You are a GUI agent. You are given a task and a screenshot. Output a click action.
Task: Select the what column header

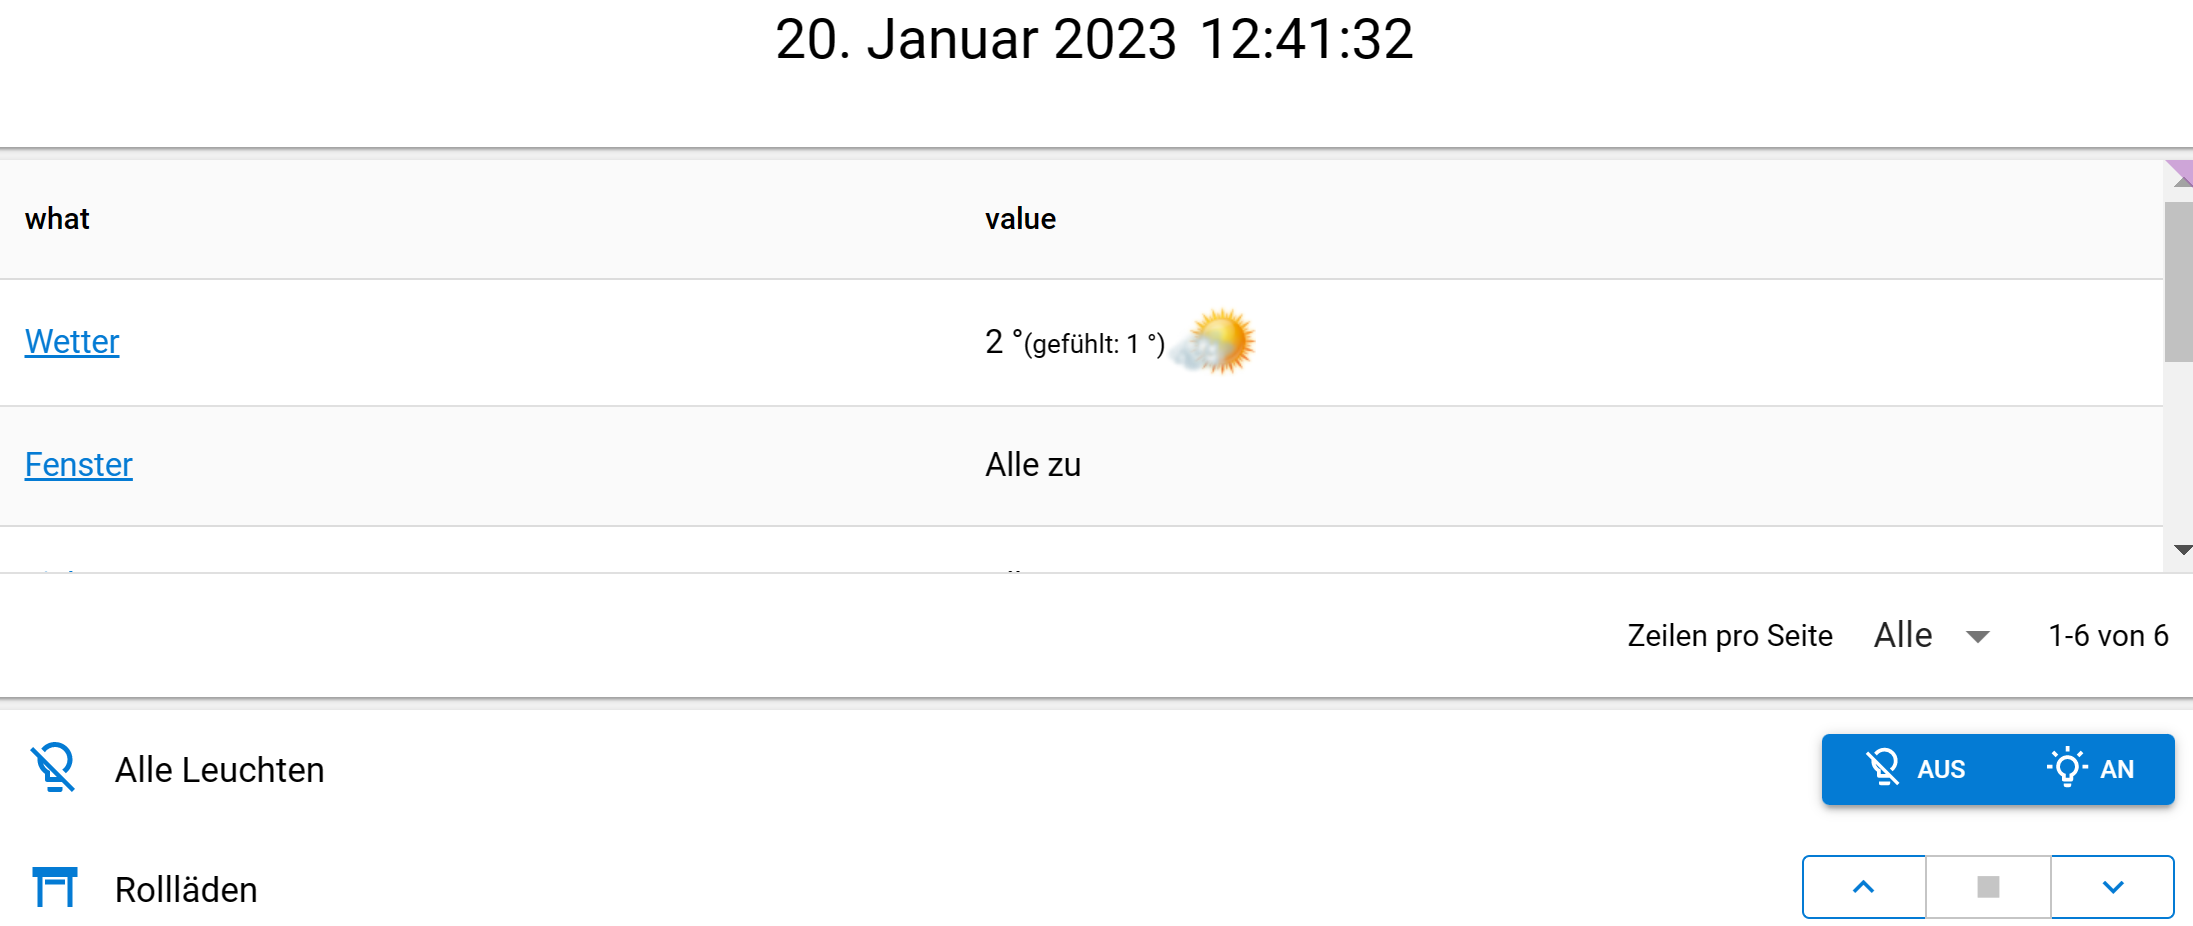pyautogui.click(x=57, y=219)
